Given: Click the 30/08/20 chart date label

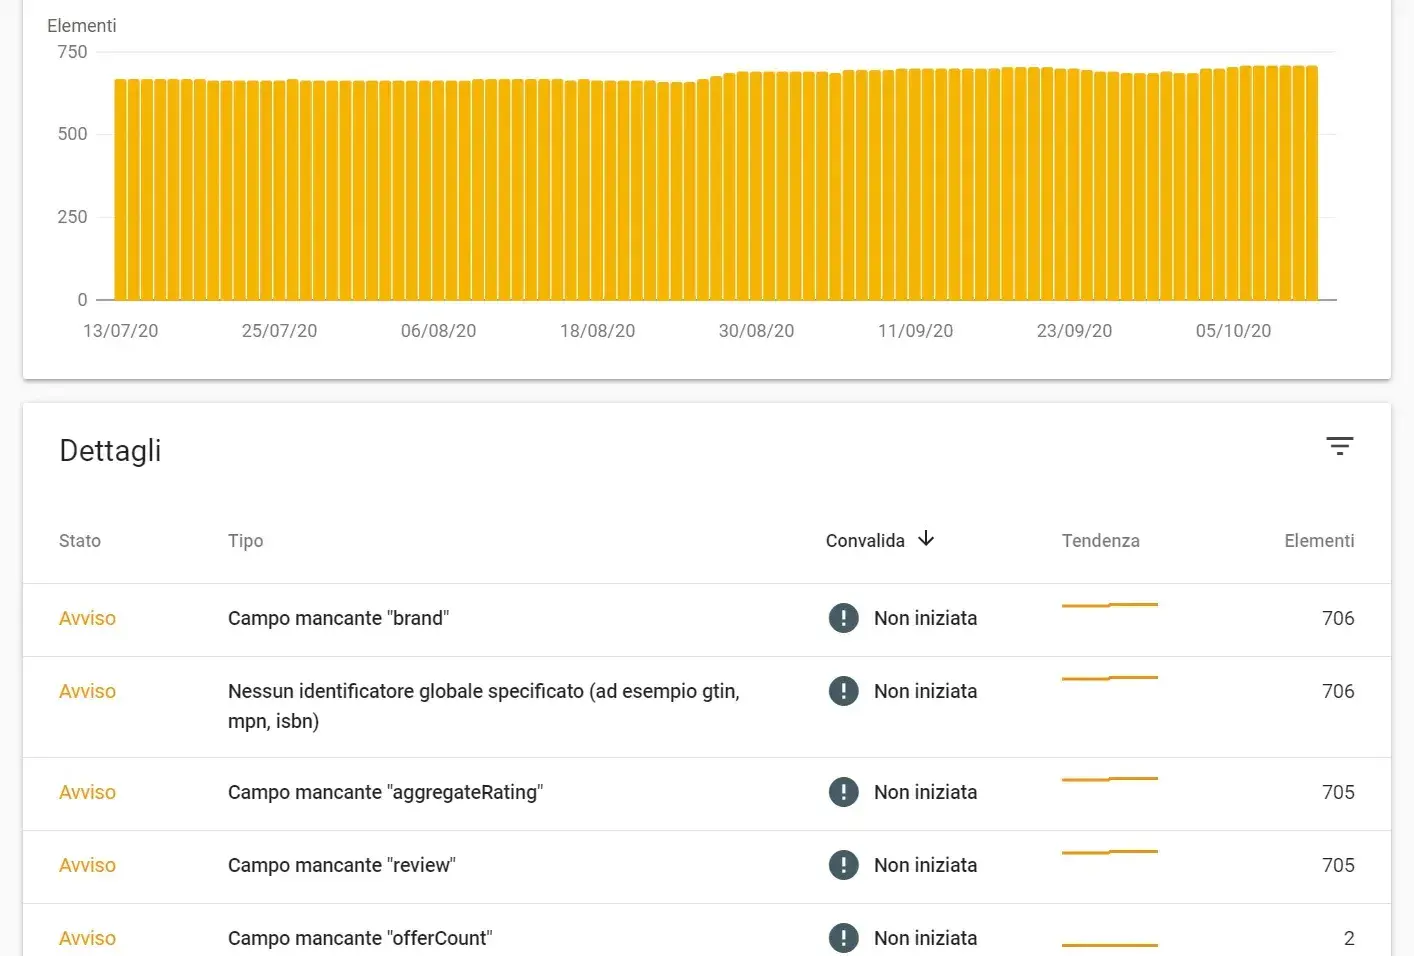Looking at the screenshot, I should click(x=756, y=331).
